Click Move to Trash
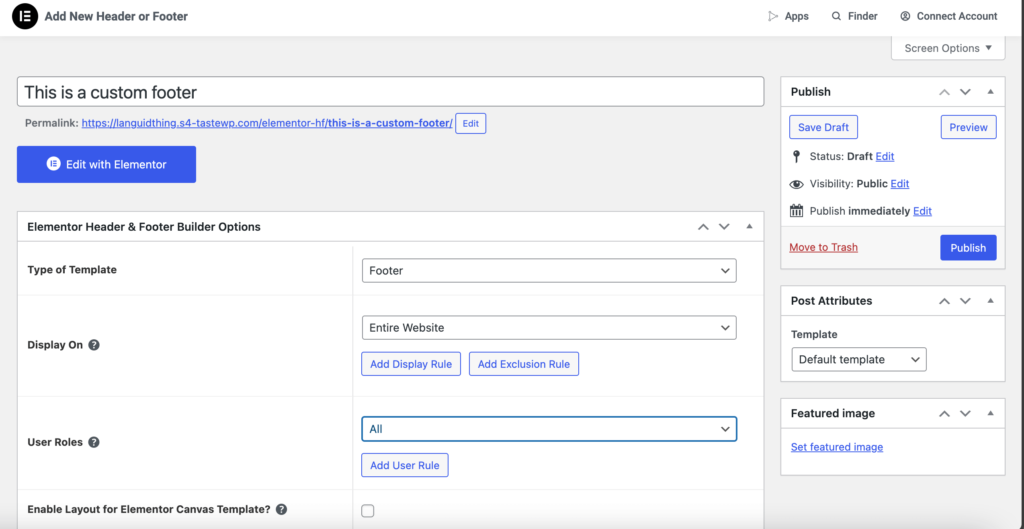The image size is (1024, 529). point(824,248)
